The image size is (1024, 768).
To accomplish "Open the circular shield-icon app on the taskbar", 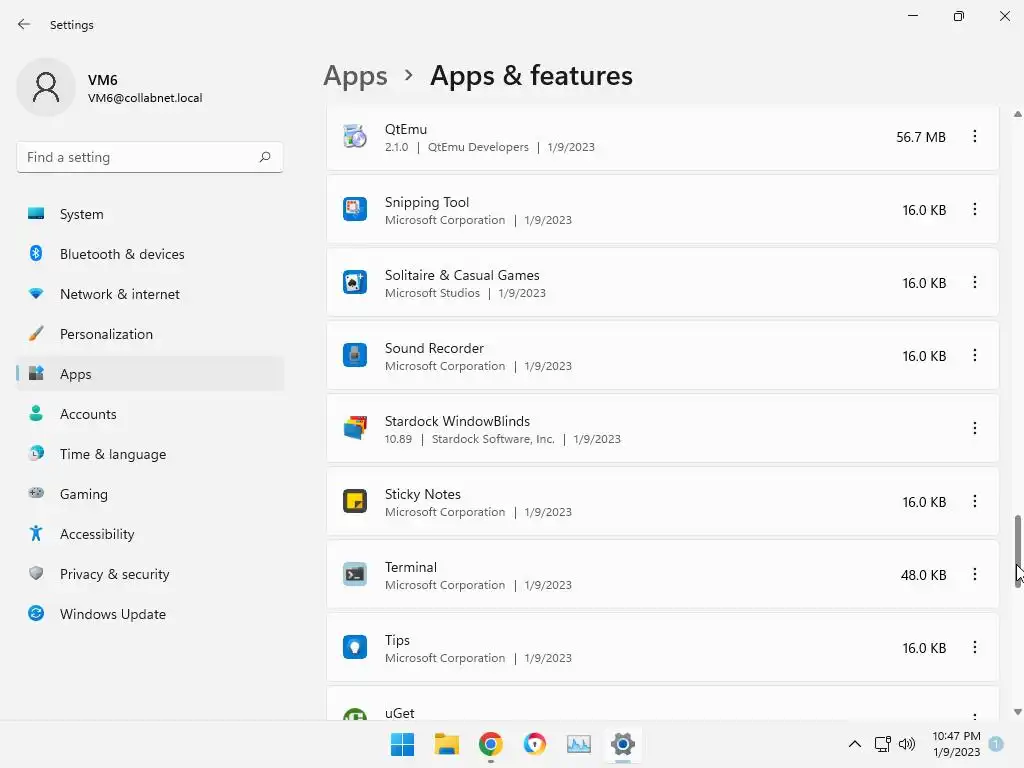I will (x=535, y=744).
